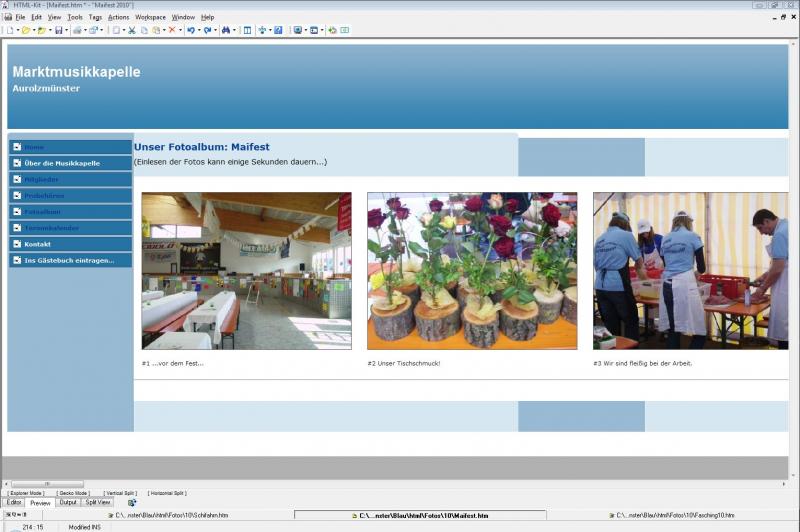
Task: Open the Workspace menu
Action: (x=150, y=17)
